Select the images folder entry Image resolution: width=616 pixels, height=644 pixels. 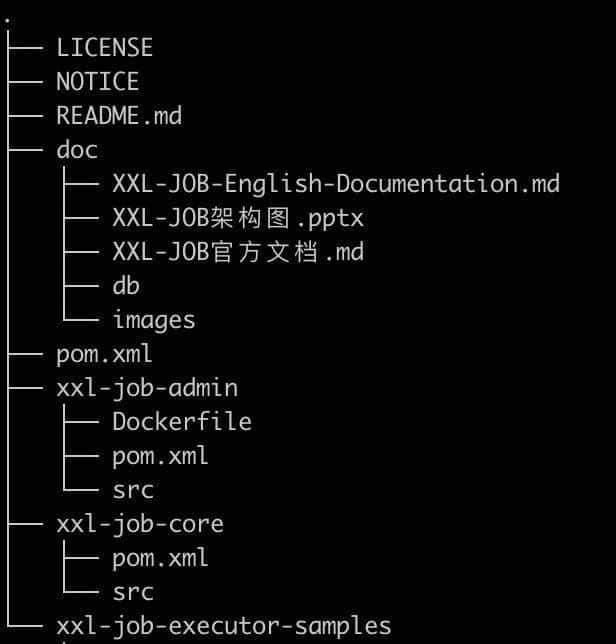(x=154, y=320)
